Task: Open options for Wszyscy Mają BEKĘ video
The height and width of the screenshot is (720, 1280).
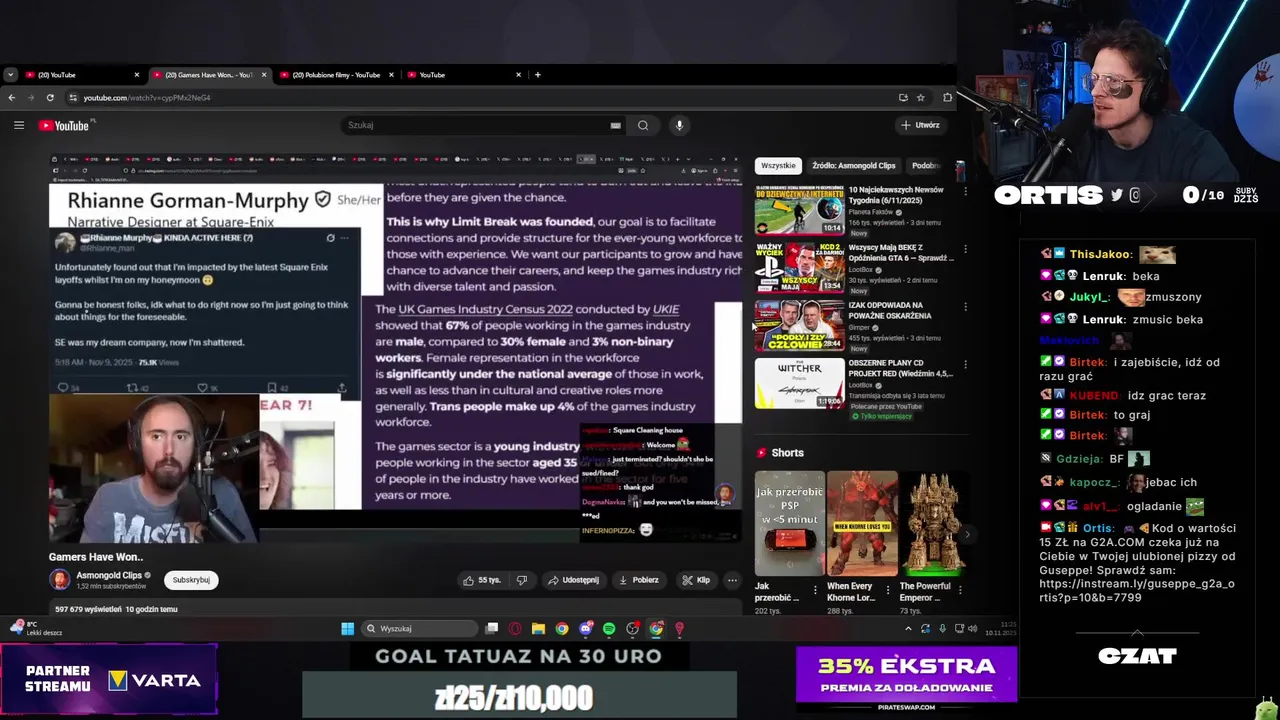Action: coord(965,249)
